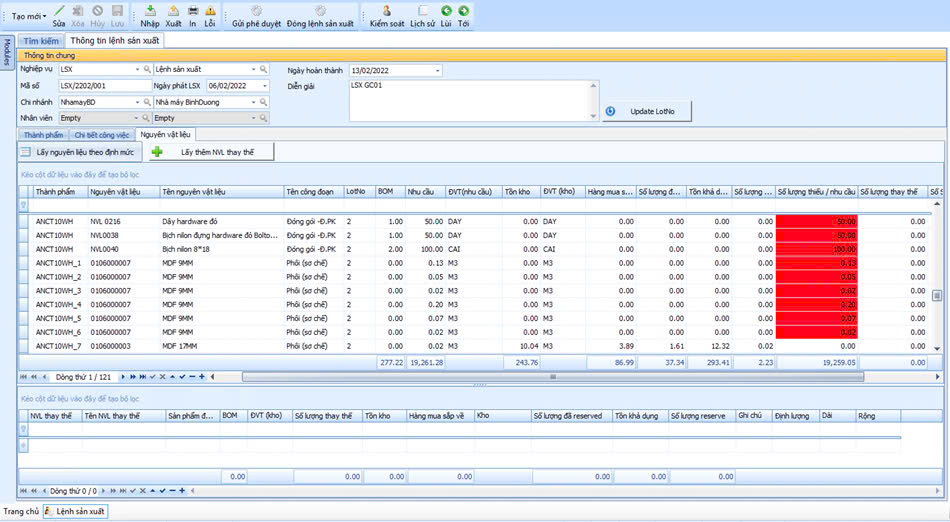Image resolution: width=950 pixels, height=522 pixels.
Task: Click the Trang chủ bottom tab
Action: coord(21,512)
